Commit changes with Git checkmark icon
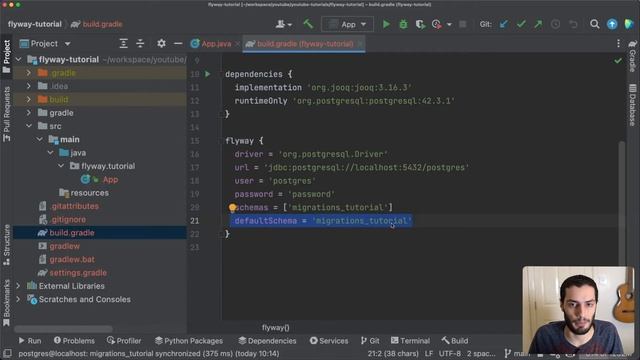The height and width of the screenshot is (360, 640). pos(521,24)
